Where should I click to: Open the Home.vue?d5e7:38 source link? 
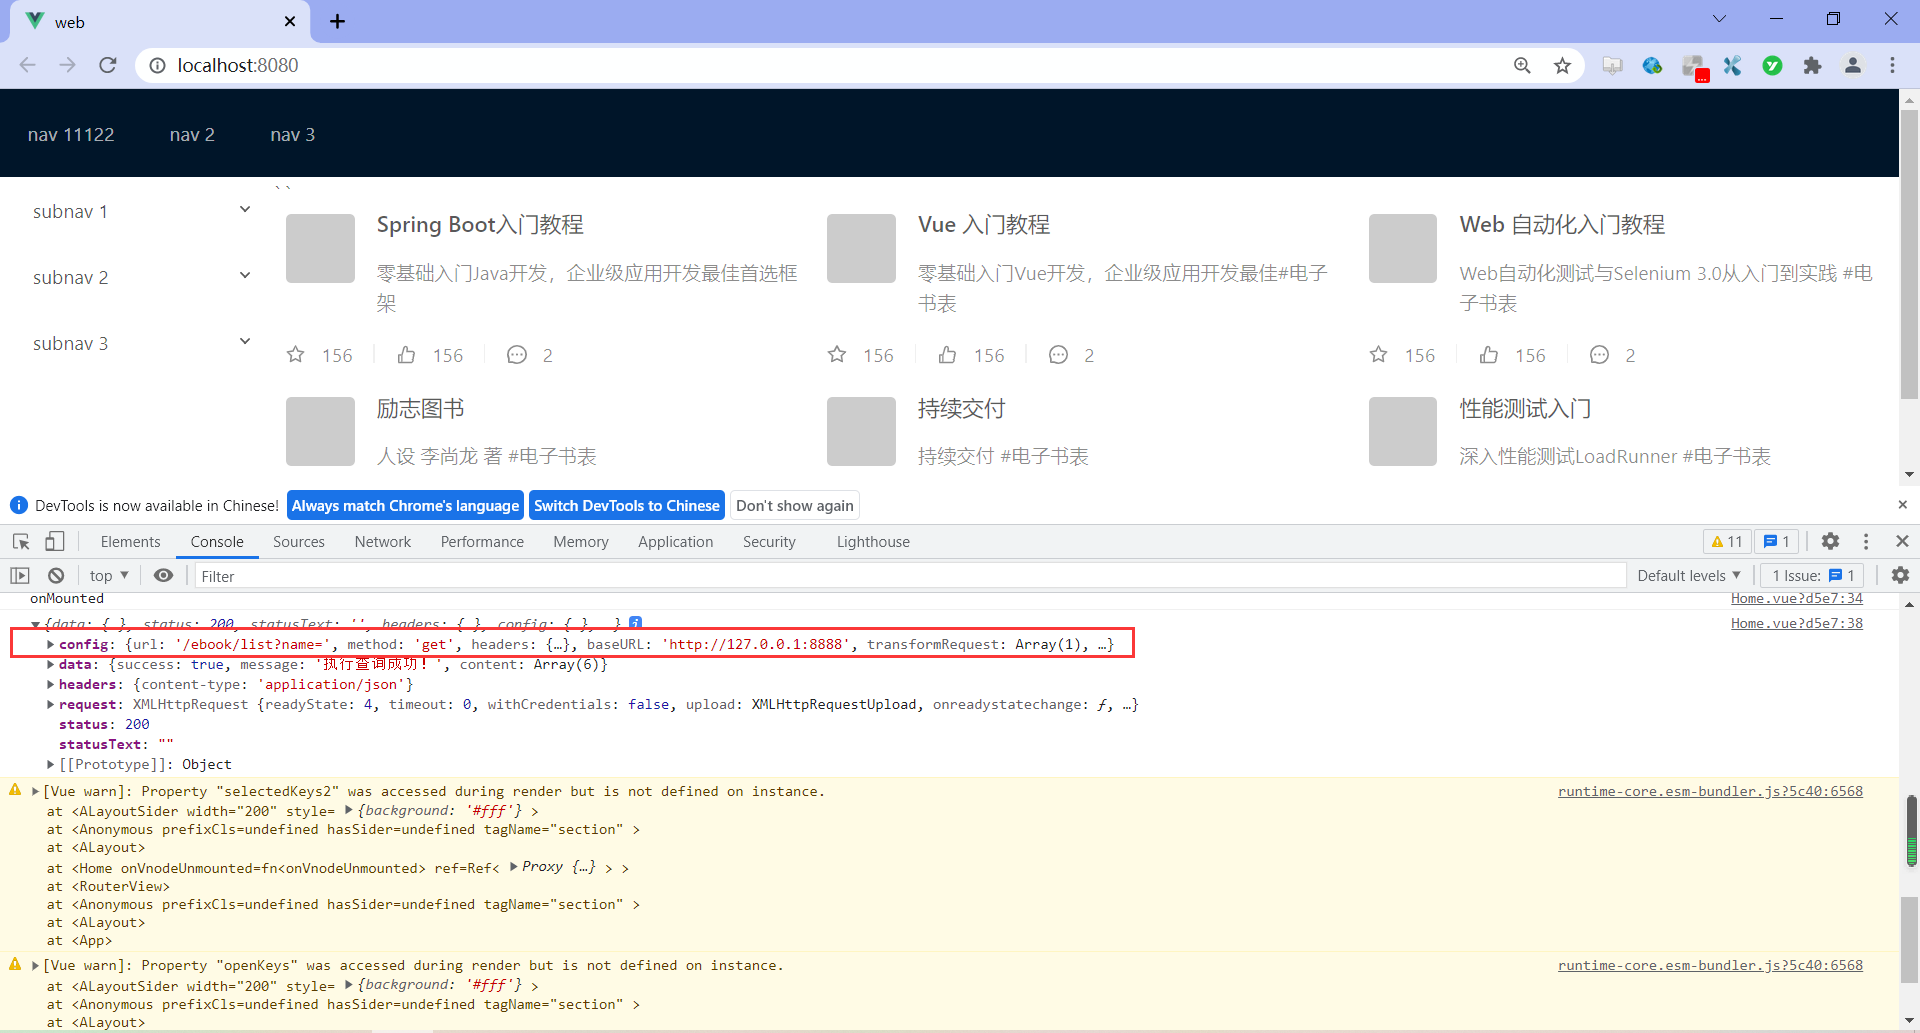(1796, 623)
